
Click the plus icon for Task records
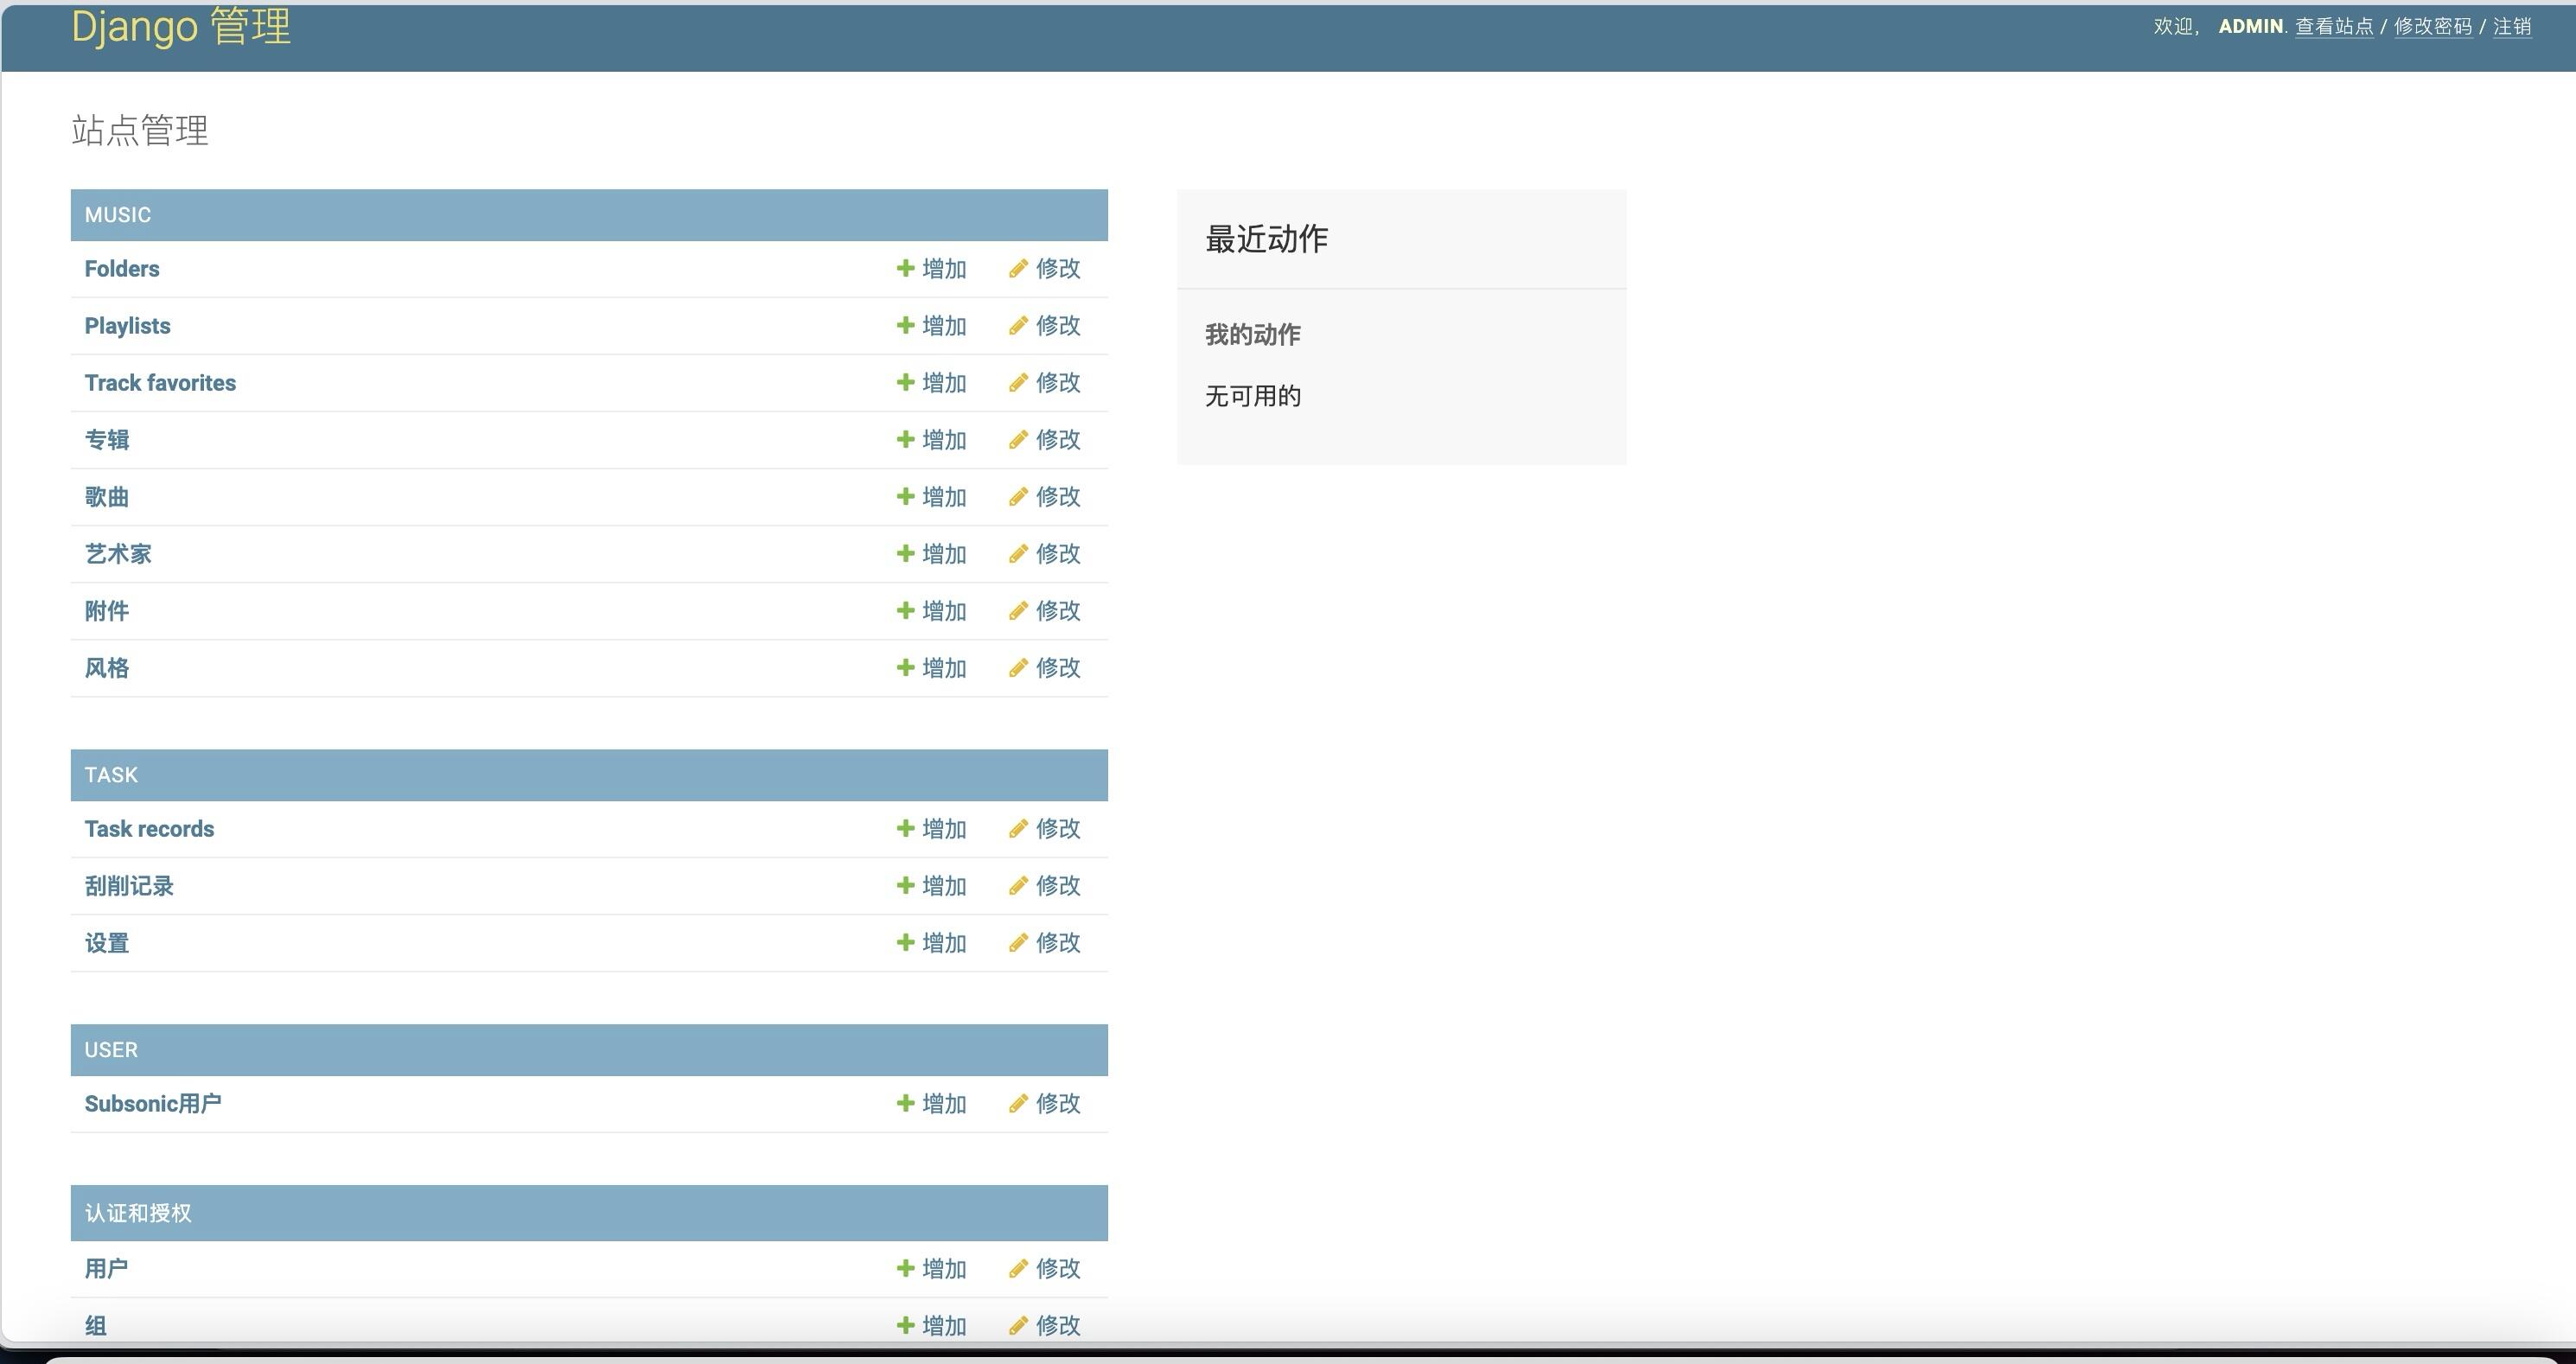pyautogui.click(x=905, y=828)
